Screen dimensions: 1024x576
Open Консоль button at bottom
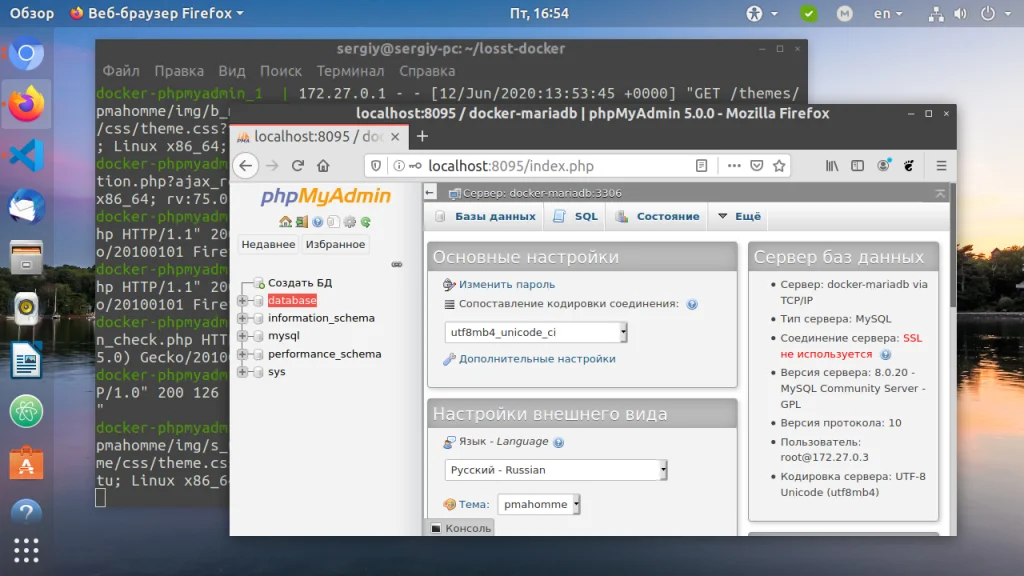point(460,528)
